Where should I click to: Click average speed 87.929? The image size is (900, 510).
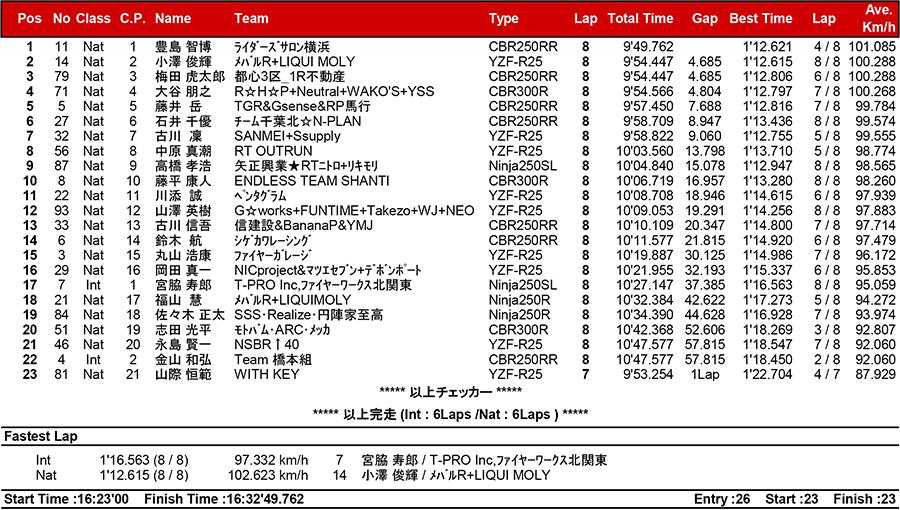click(x=874, y=375)
